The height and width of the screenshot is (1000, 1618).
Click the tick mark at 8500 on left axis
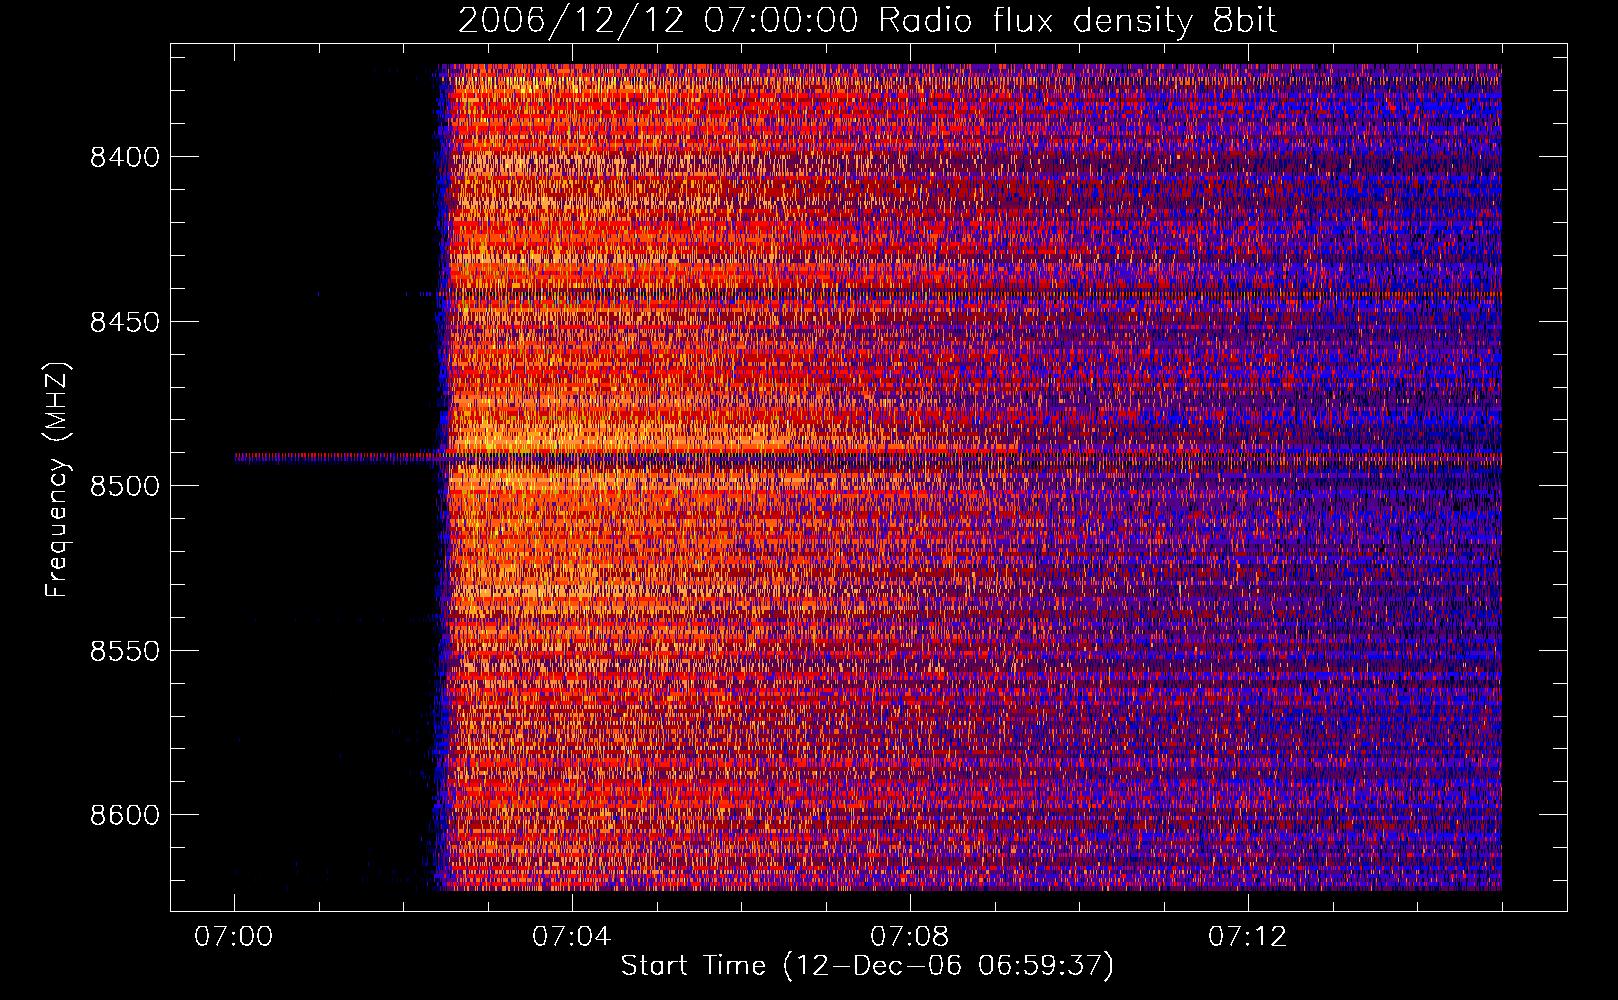(179, 485)
